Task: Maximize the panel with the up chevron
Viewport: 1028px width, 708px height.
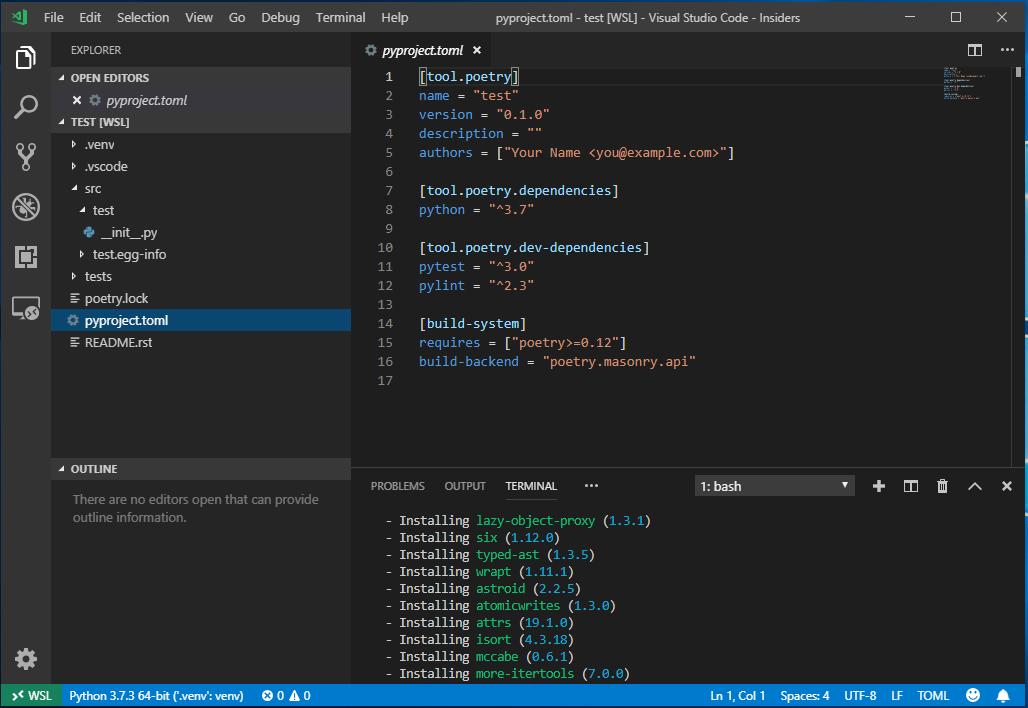Action: tap(974, 486)
